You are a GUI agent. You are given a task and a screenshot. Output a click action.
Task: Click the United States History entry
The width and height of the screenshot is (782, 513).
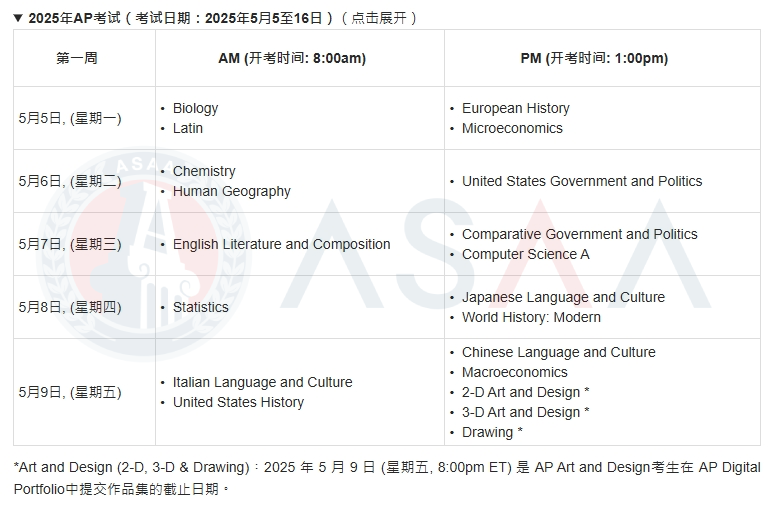coord(238,402)
